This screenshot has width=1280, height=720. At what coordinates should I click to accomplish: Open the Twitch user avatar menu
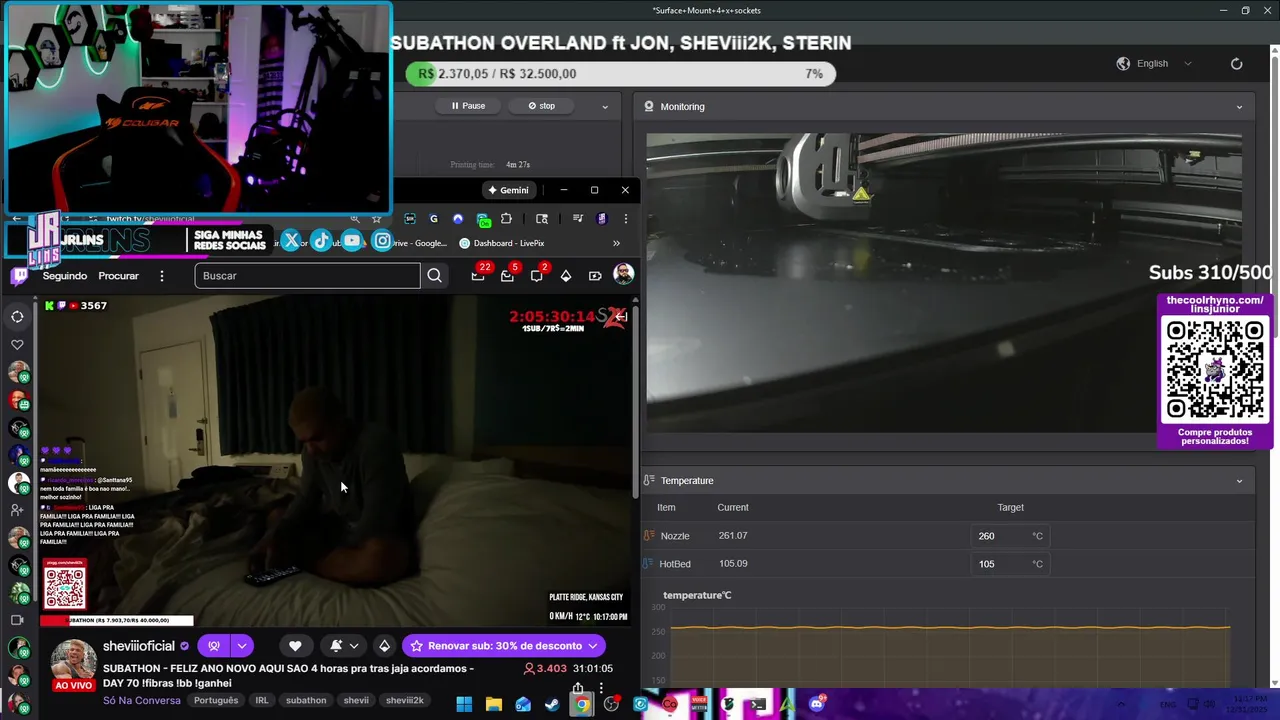pyautogui.click(x=623, y=275)
